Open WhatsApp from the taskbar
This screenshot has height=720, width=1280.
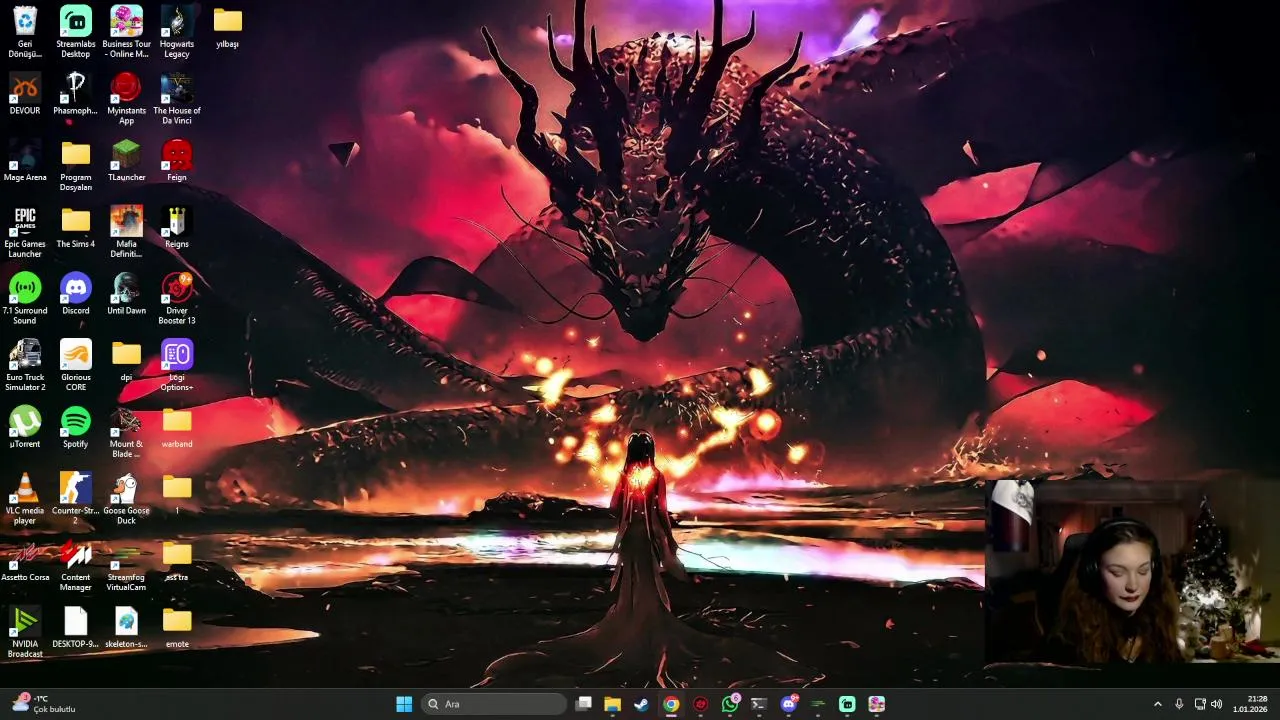[730, 704]
